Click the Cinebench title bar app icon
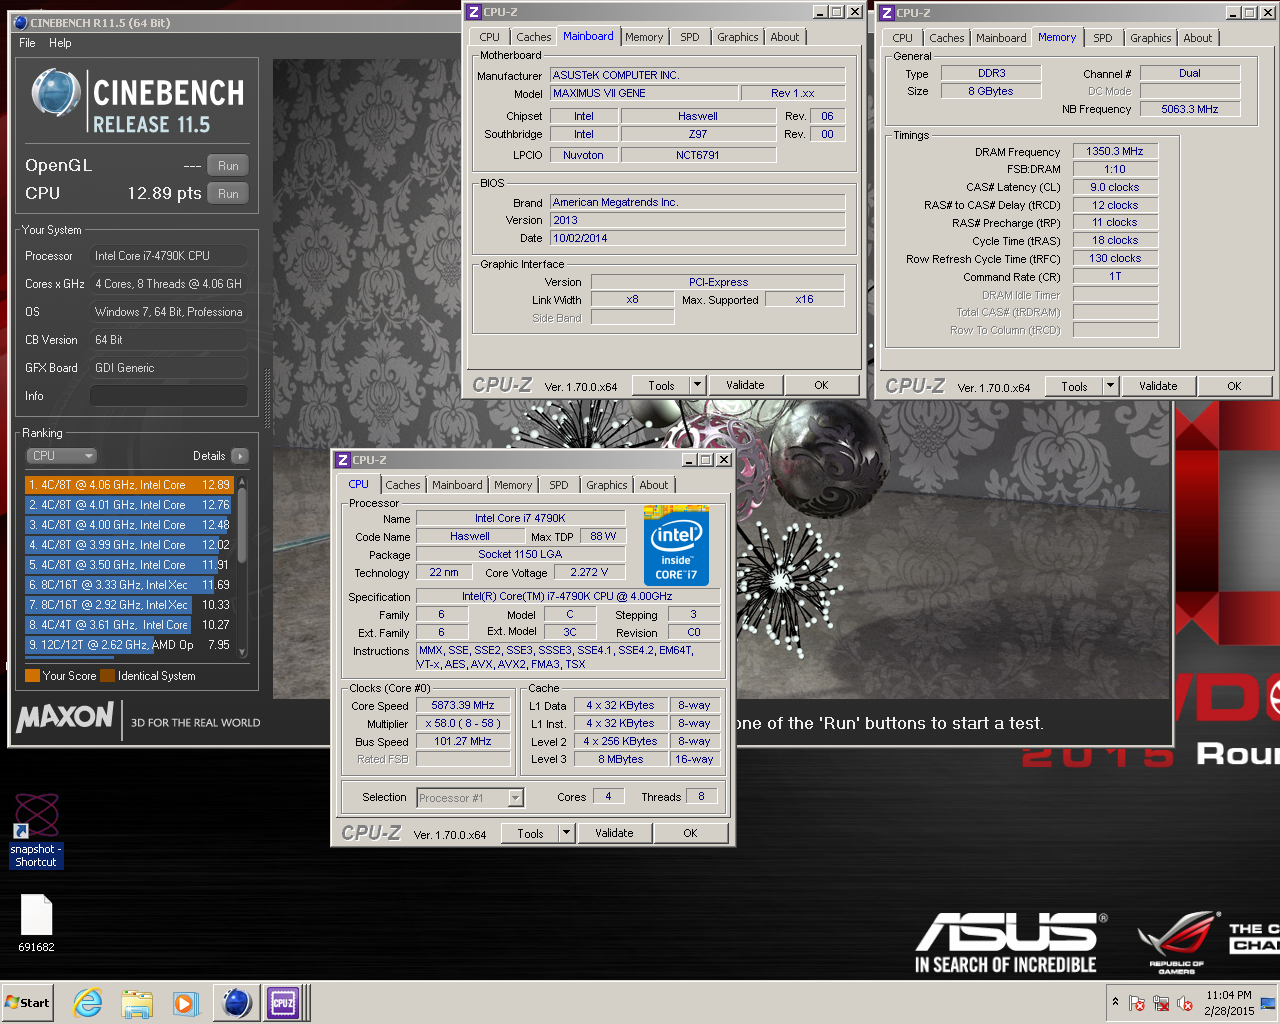1280x1024 pixels. [x=21, y=22]
